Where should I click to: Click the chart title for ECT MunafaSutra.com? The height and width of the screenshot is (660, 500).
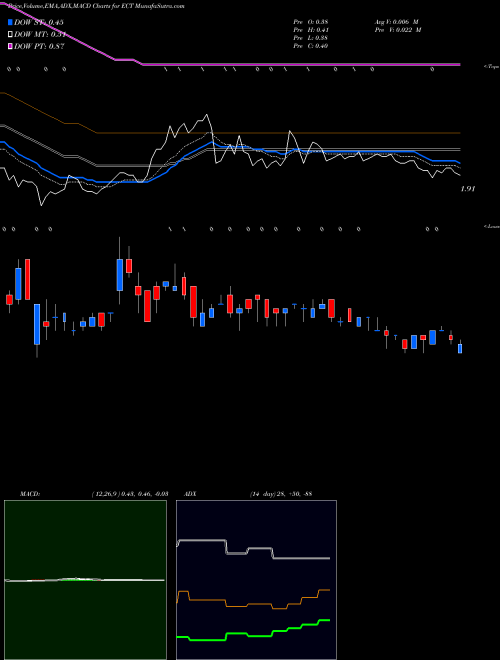click(x=95, y=6)
